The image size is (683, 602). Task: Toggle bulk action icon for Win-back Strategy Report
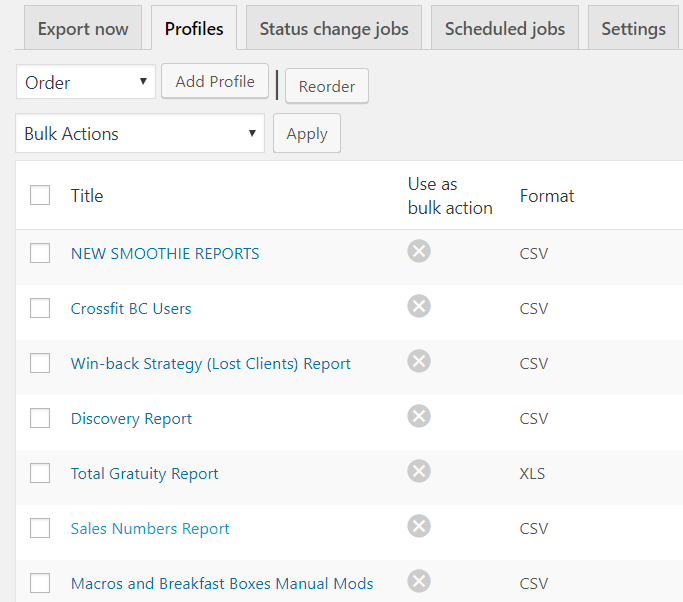[419, 361]
